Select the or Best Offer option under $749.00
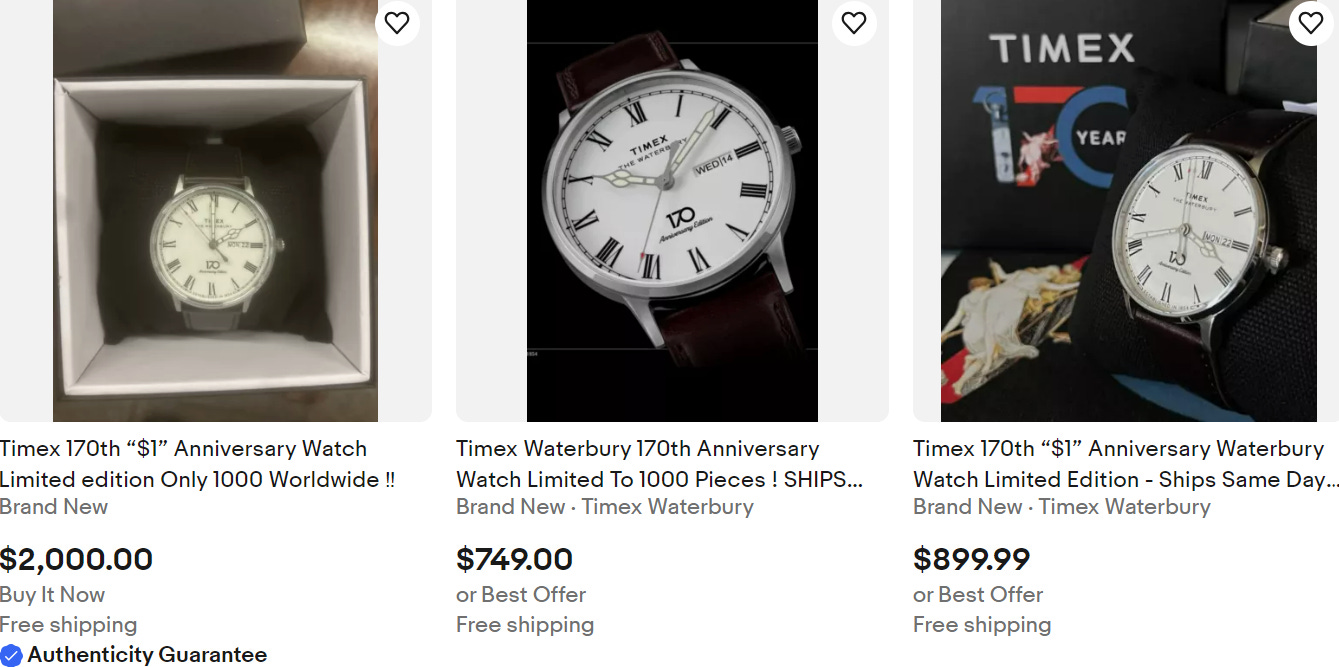The height and width of the screenshot is (667, 1339). point(520,594)
